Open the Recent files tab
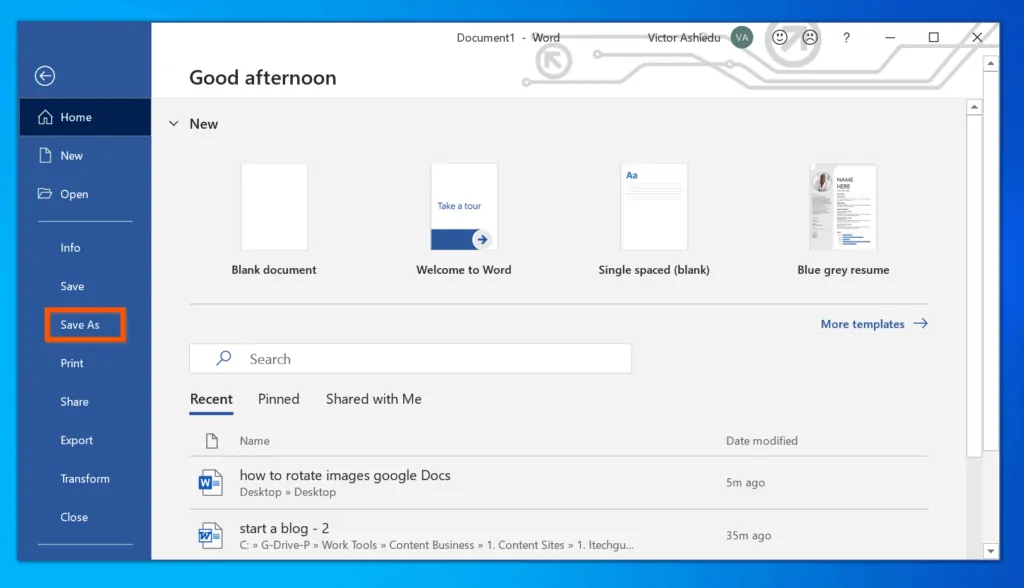 click(211, 399)
